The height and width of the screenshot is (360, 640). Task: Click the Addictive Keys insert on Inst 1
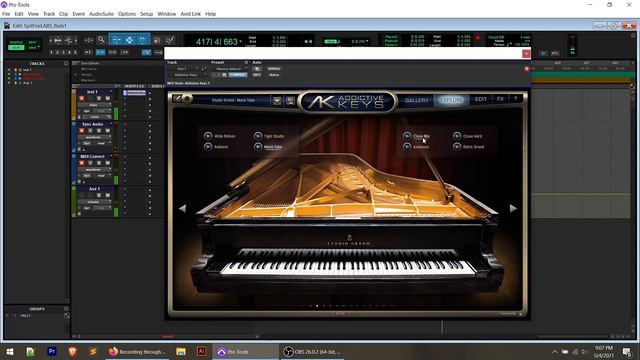click(x=135, y=93)
